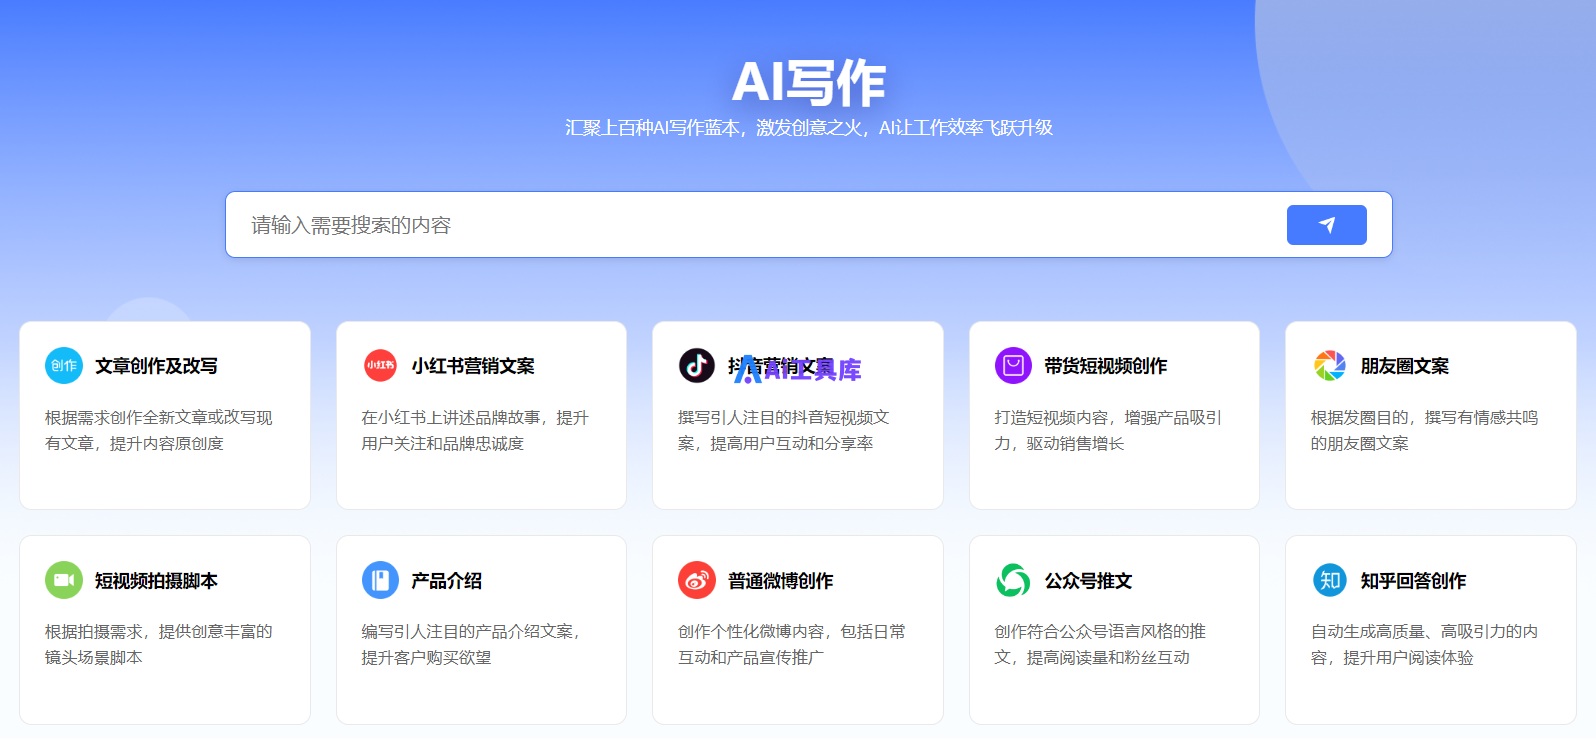Select the 公众号推文 card title
Viewport: 1596px width, 738px height.
pyautogui.click(x=1089, y=581)
